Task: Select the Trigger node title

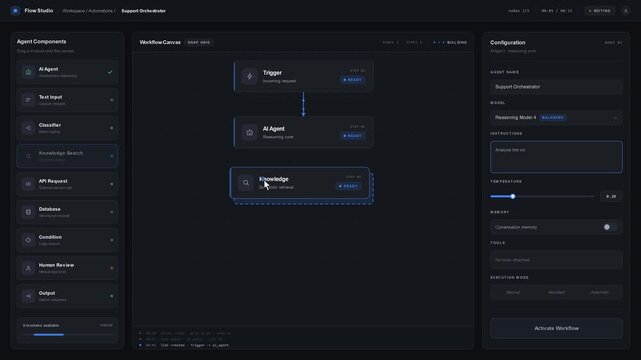Action: coord(272,73)
